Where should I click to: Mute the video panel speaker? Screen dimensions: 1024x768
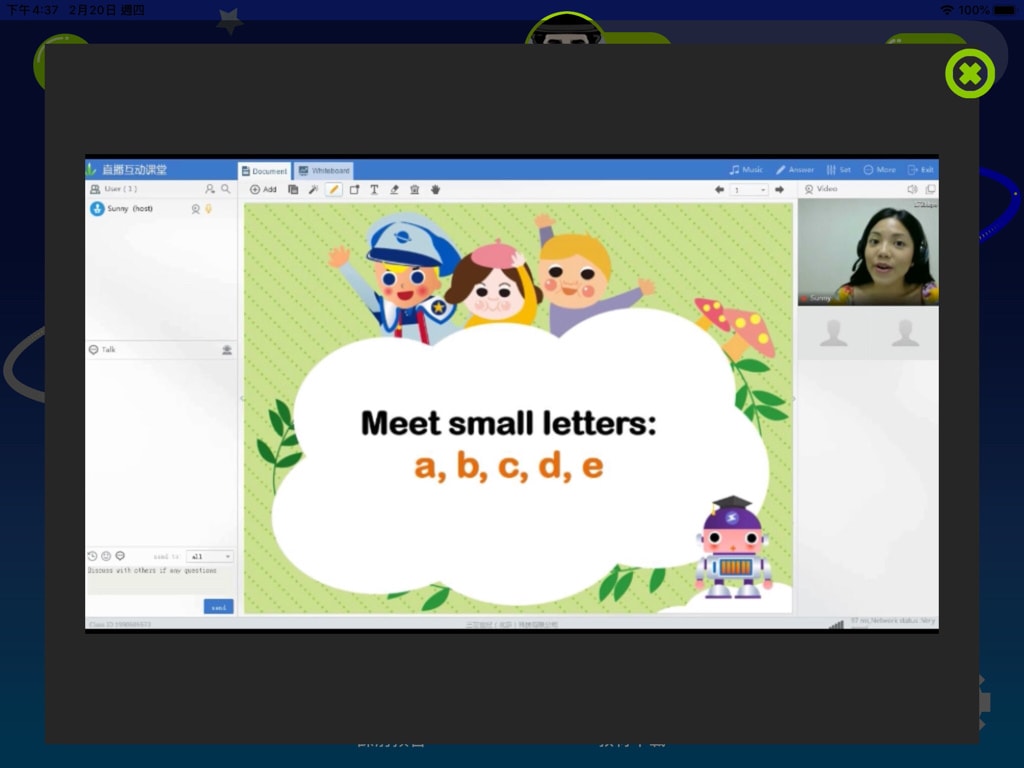(x=911, y=189)
